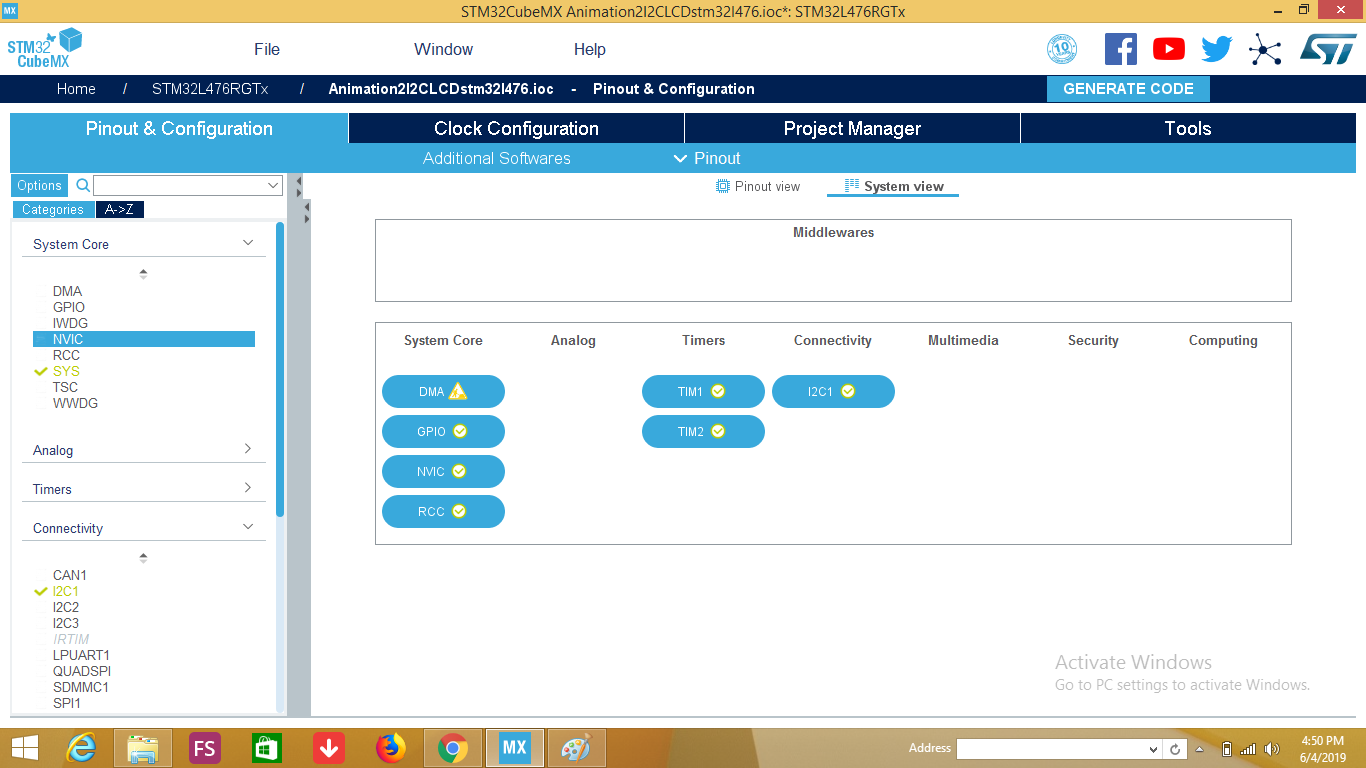This screenshot has width=1366, height=768.
Task: Open the GPIO configuration button
Action: (x=443, y=432)
